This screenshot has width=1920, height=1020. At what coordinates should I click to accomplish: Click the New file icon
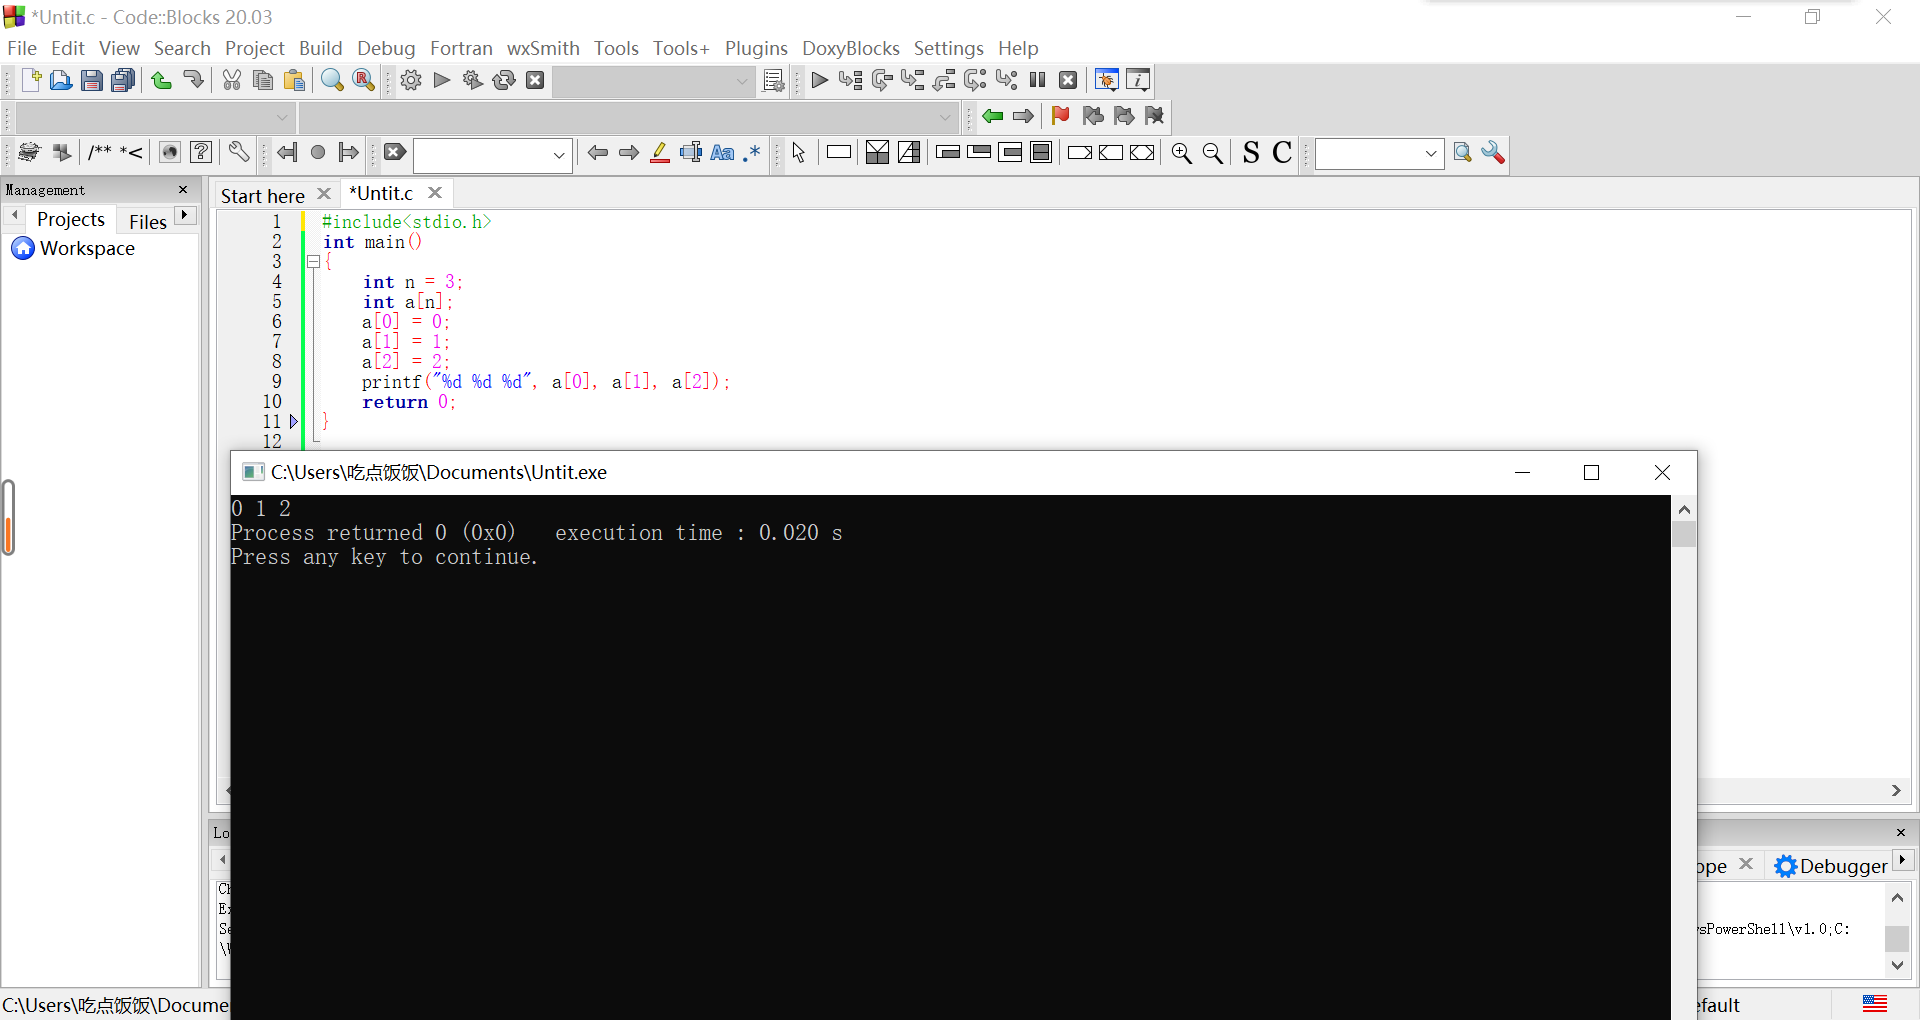point(31,80)
